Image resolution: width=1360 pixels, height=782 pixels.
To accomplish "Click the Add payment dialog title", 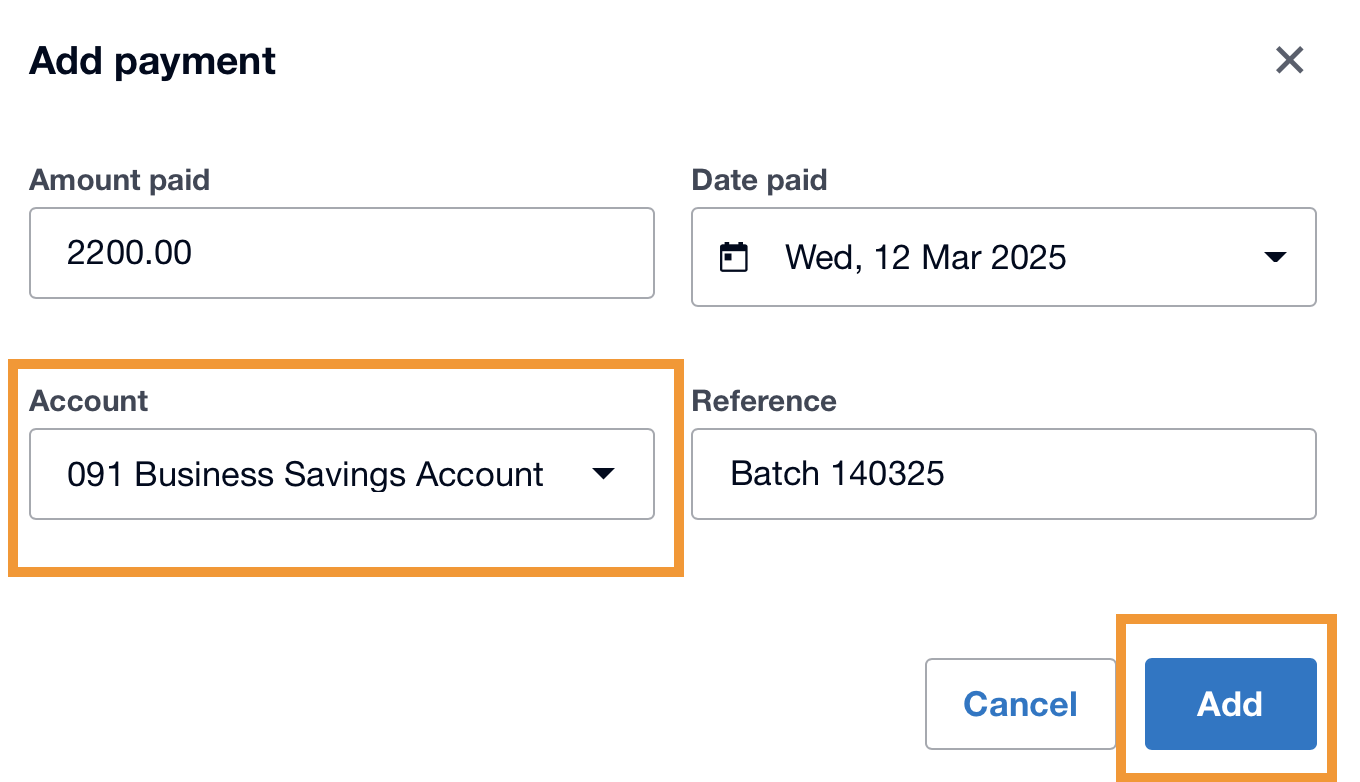I will 153,61.
